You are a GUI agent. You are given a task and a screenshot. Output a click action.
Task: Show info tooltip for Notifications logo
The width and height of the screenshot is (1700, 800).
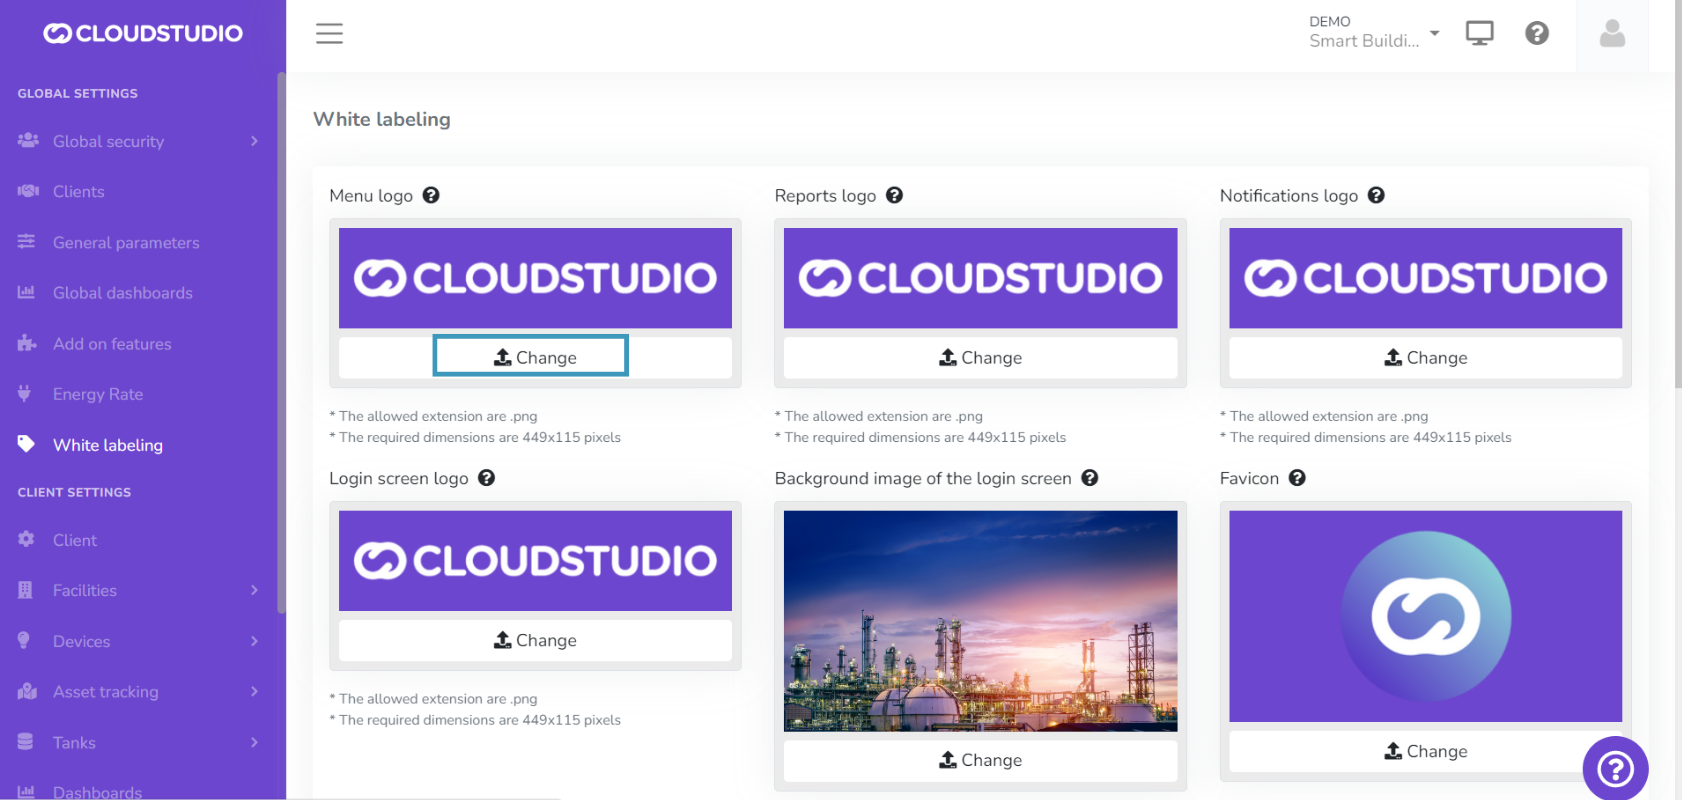click(1376, 195)
